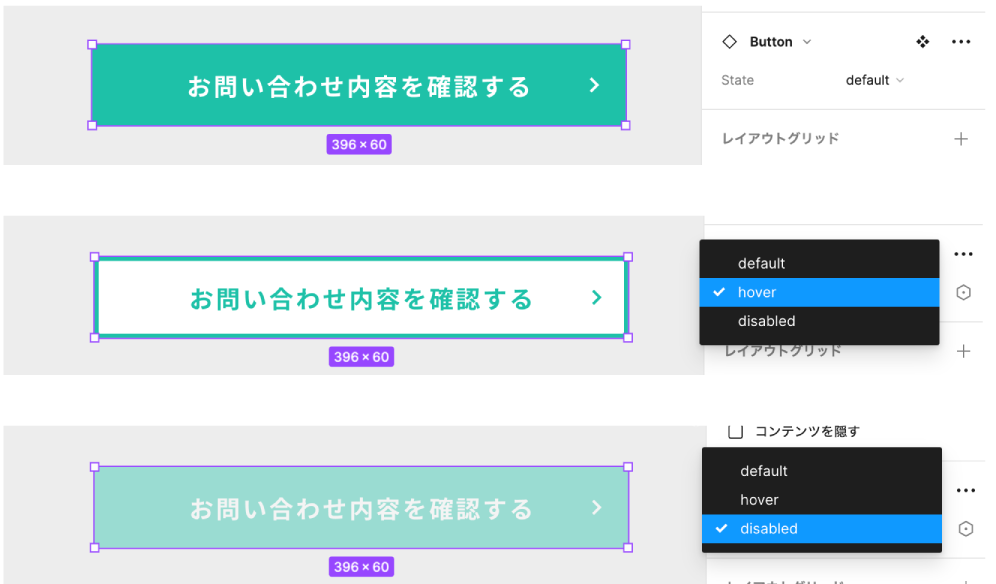Open the more options ellipsis beside Button
The width and height of the screenshot is (996, 584).
tap(960, 42)
